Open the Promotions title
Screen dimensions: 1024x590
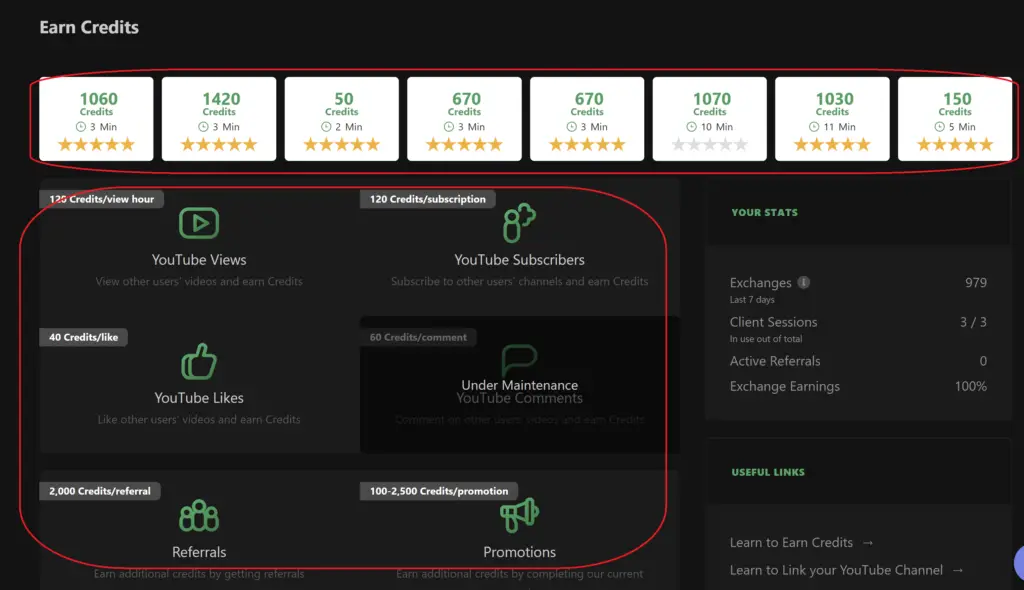(x=519, y=552)
